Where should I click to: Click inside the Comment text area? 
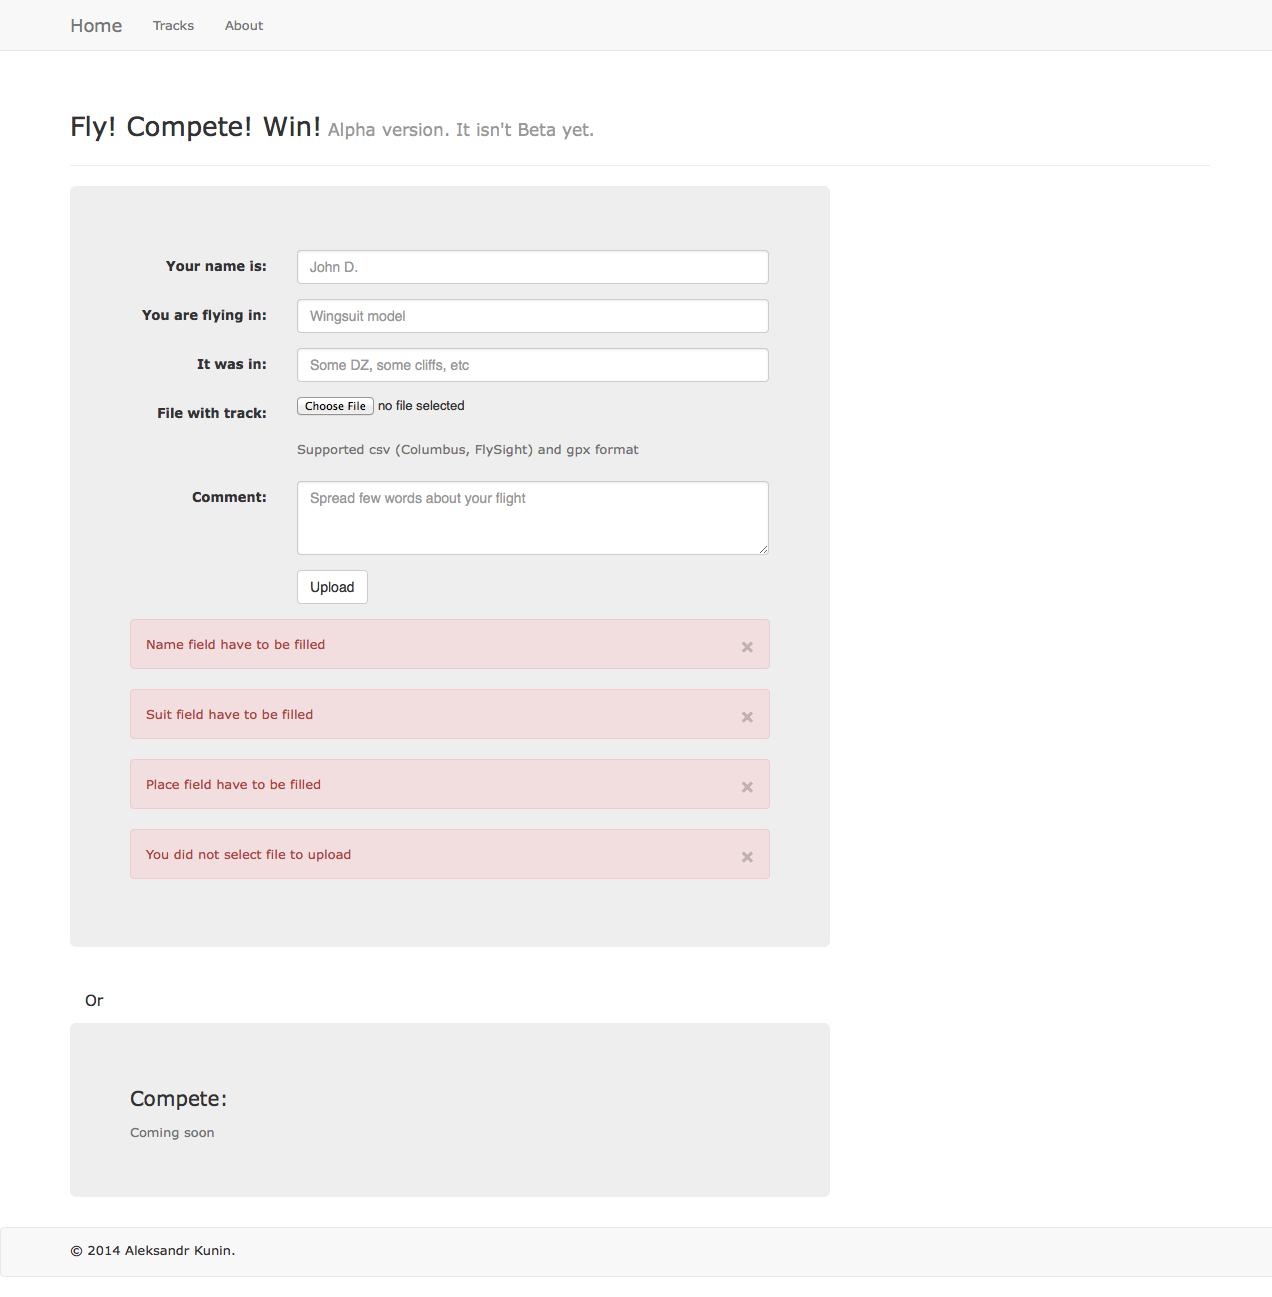click(533, 518)
